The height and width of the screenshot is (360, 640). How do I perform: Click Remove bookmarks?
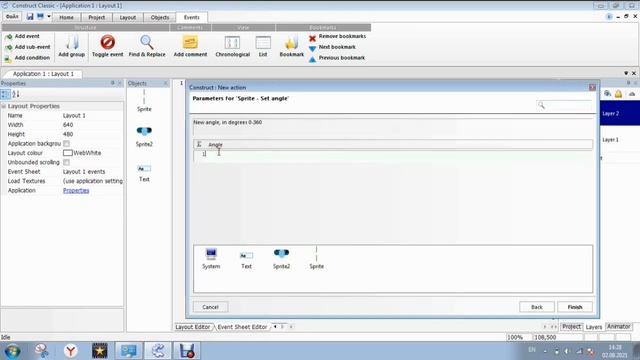click(338, 36)
